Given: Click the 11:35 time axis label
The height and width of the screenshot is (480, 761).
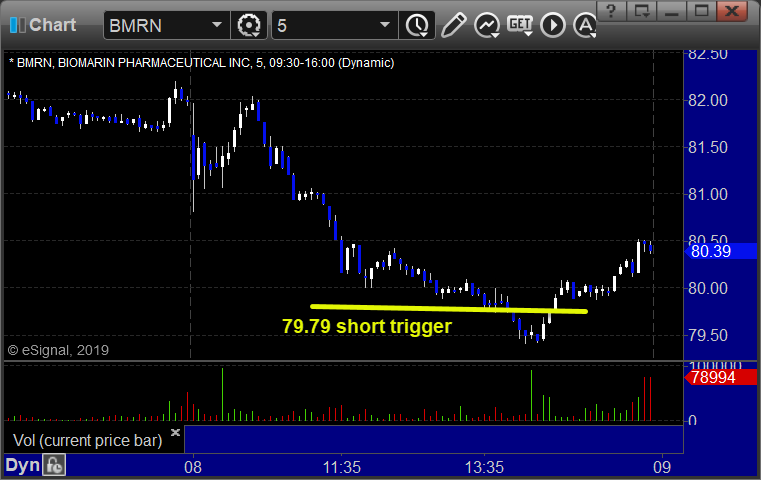Looking at the screenshot, I should point(342,467).
